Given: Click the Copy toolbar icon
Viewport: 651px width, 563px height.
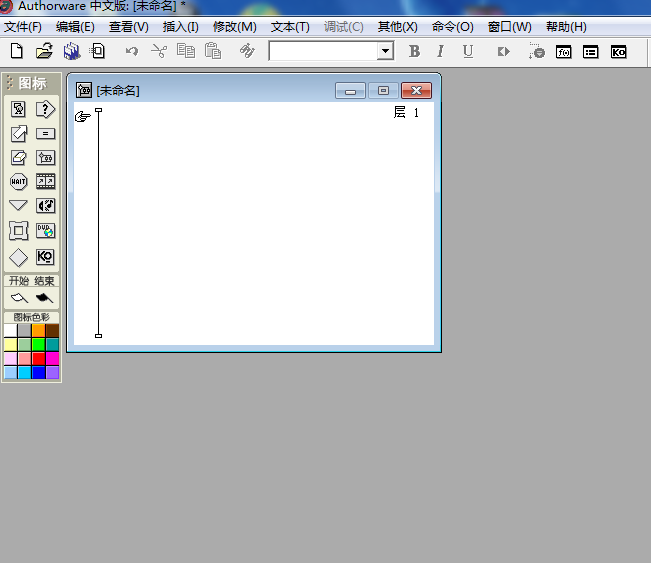Looking at the screenshot, I should 186,51.
